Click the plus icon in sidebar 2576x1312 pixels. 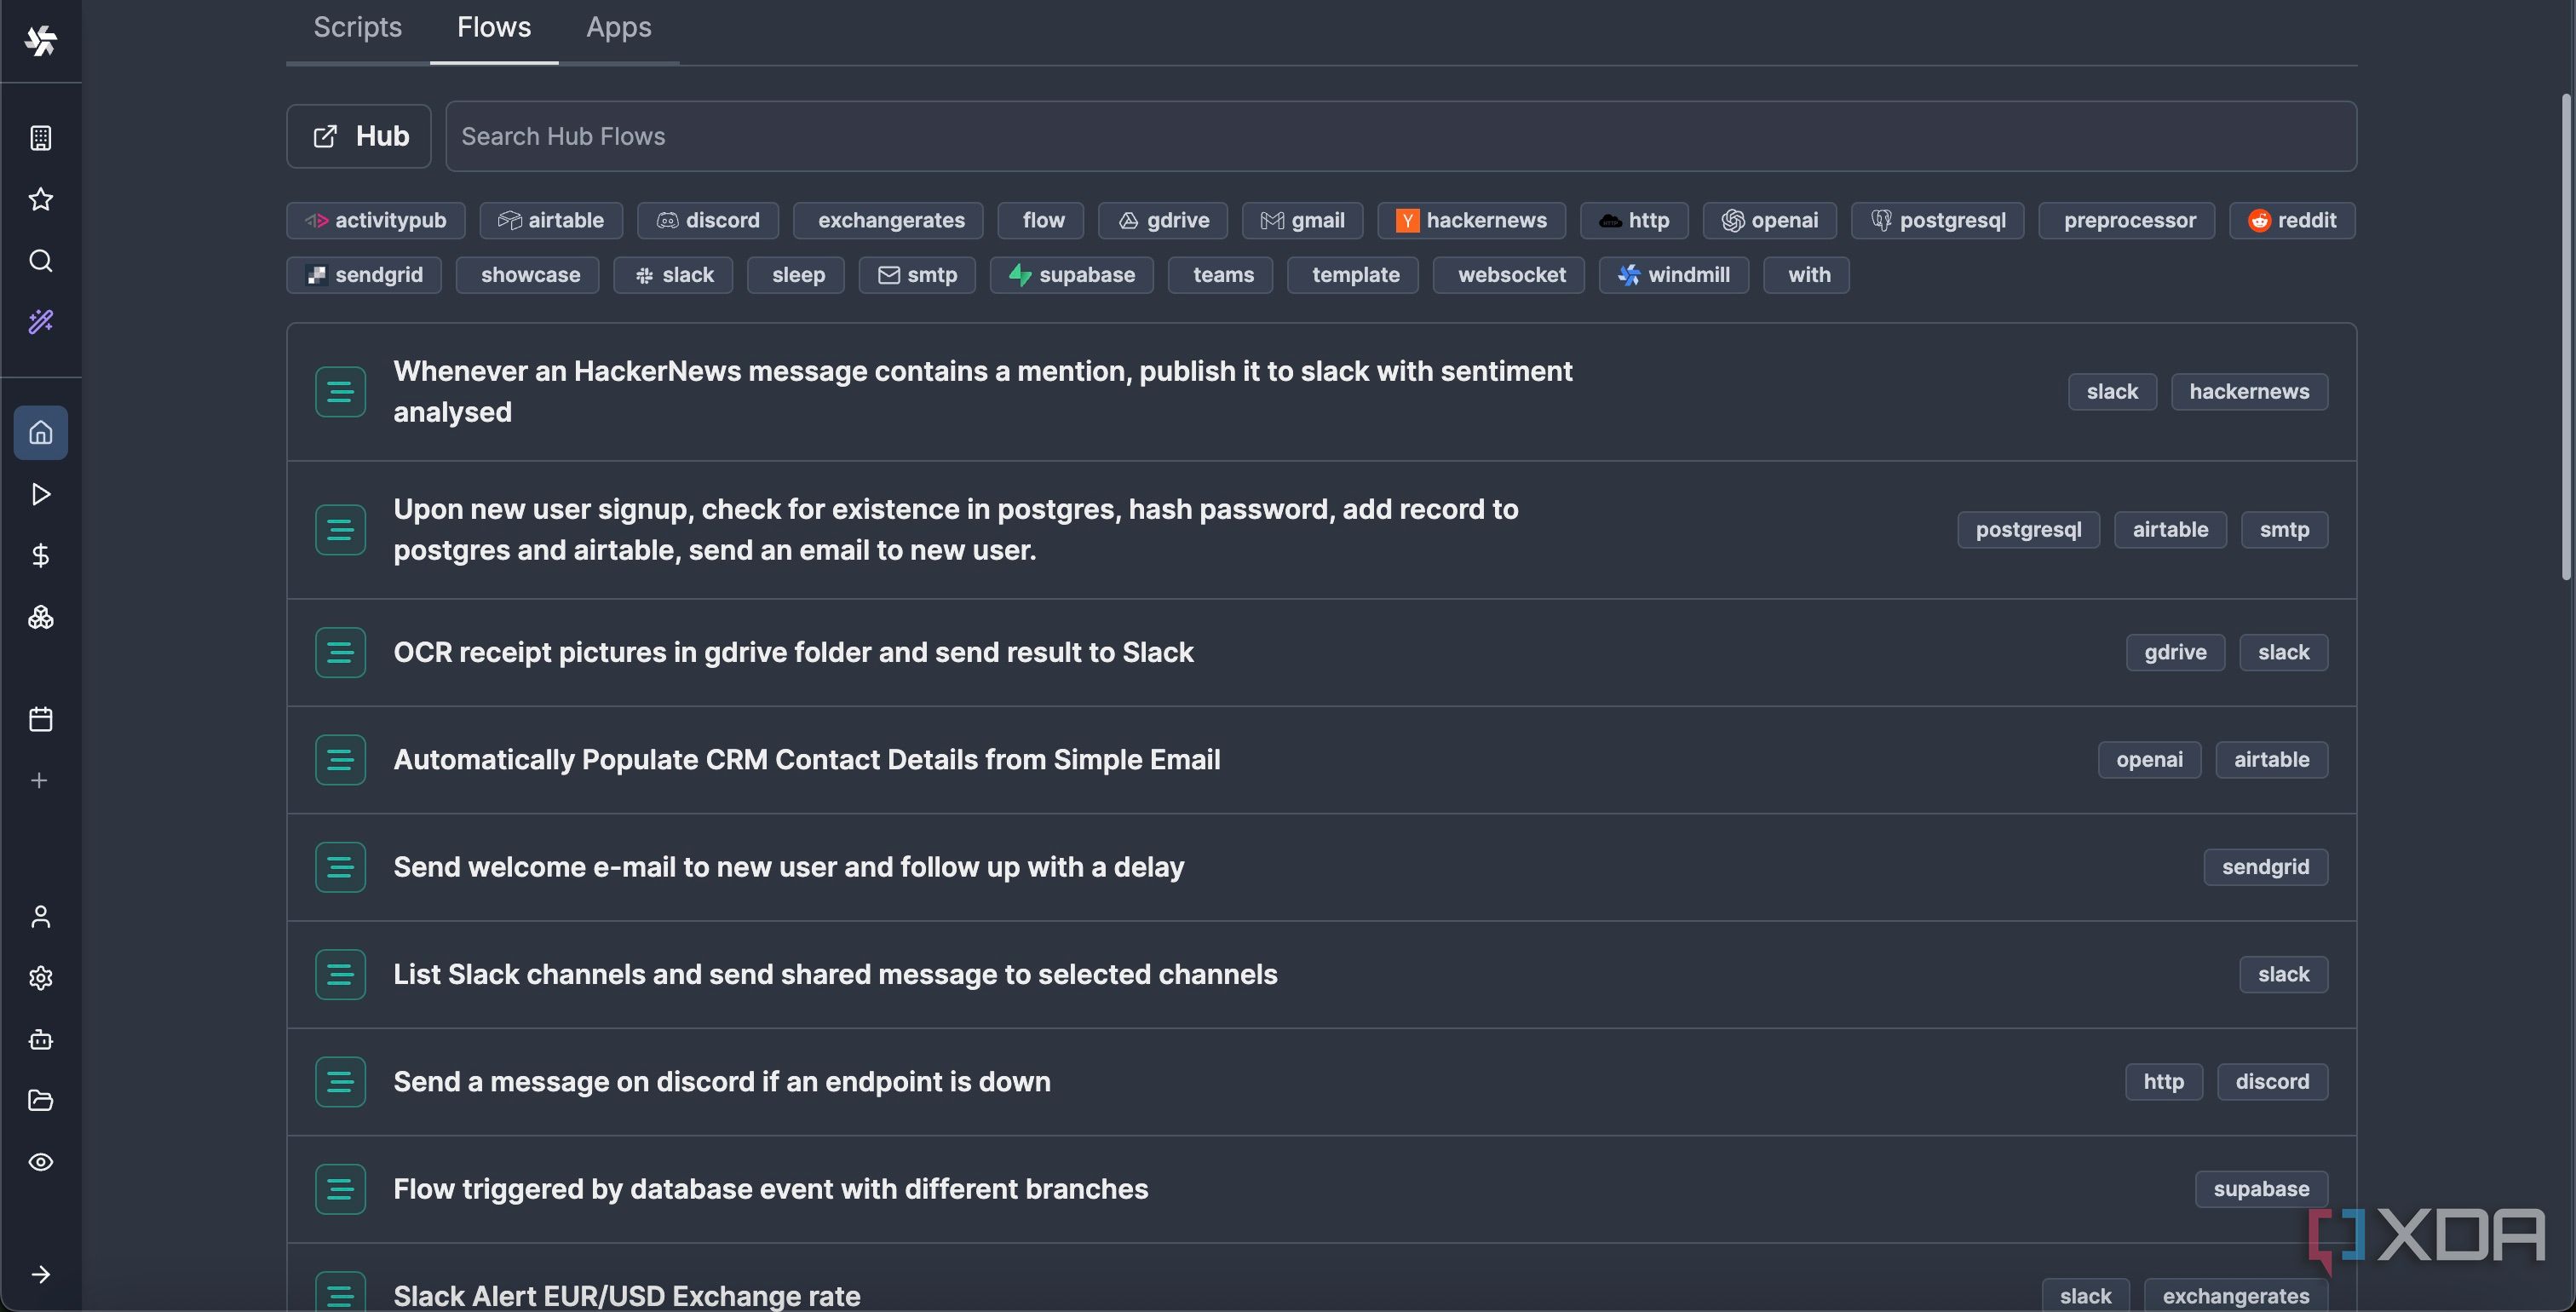[x=40, y=780]
